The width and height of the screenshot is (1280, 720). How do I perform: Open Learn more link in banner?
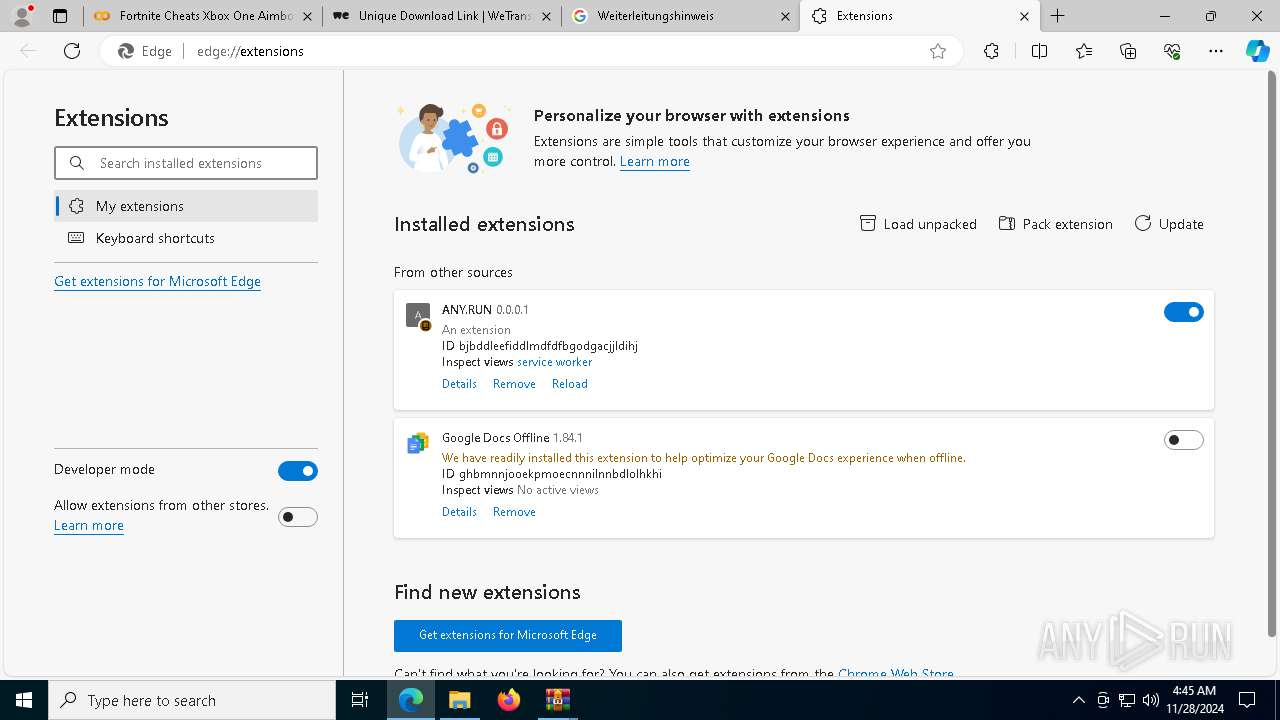point(655,162)
